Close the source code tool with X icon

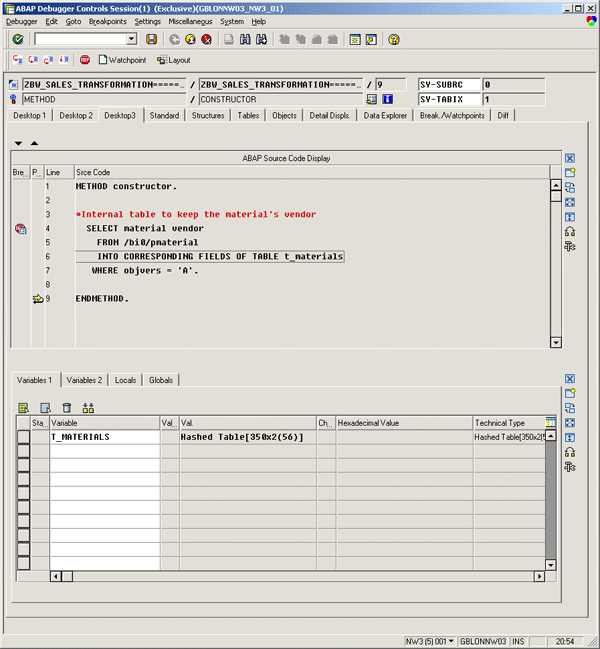pos(569,158)
